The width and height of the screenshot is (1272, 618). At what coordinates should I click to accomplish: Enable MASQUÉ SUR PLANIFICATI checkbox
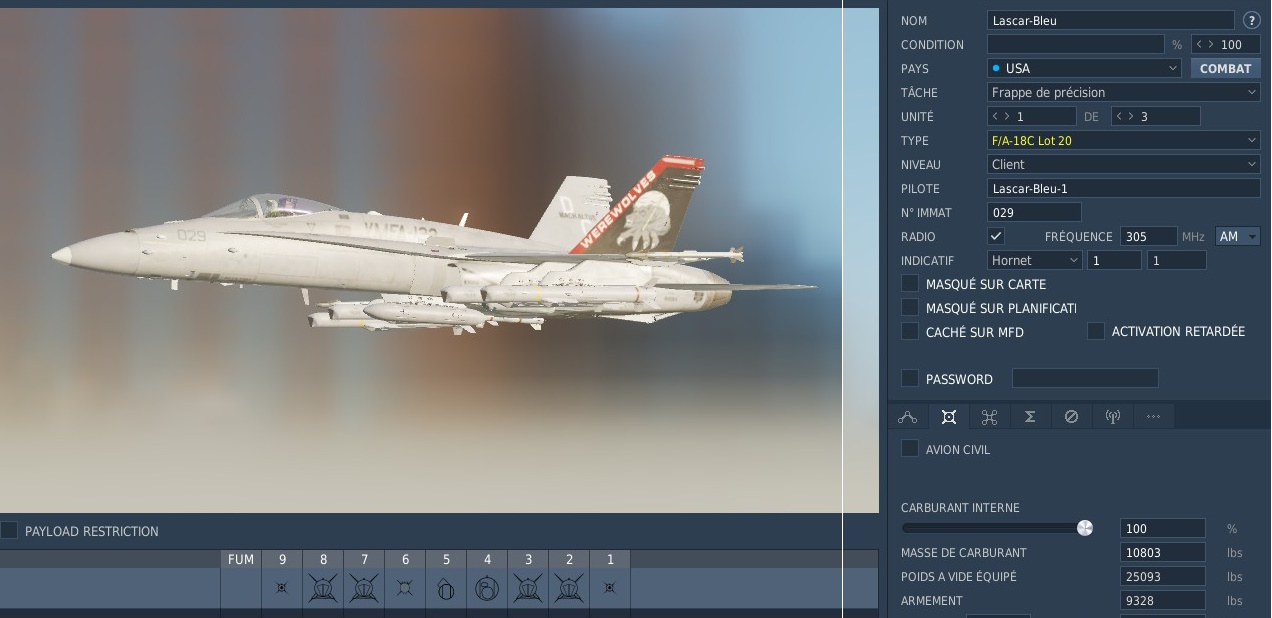[910, 308]
